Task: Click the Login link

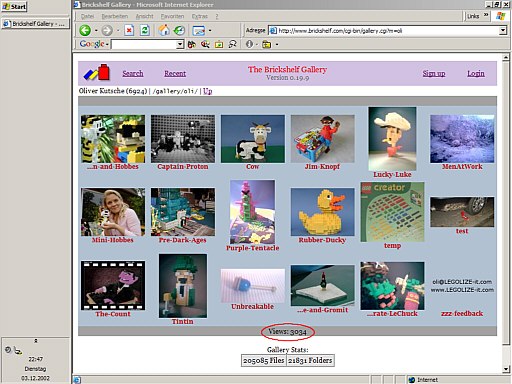Action: (x=476, y=73)
